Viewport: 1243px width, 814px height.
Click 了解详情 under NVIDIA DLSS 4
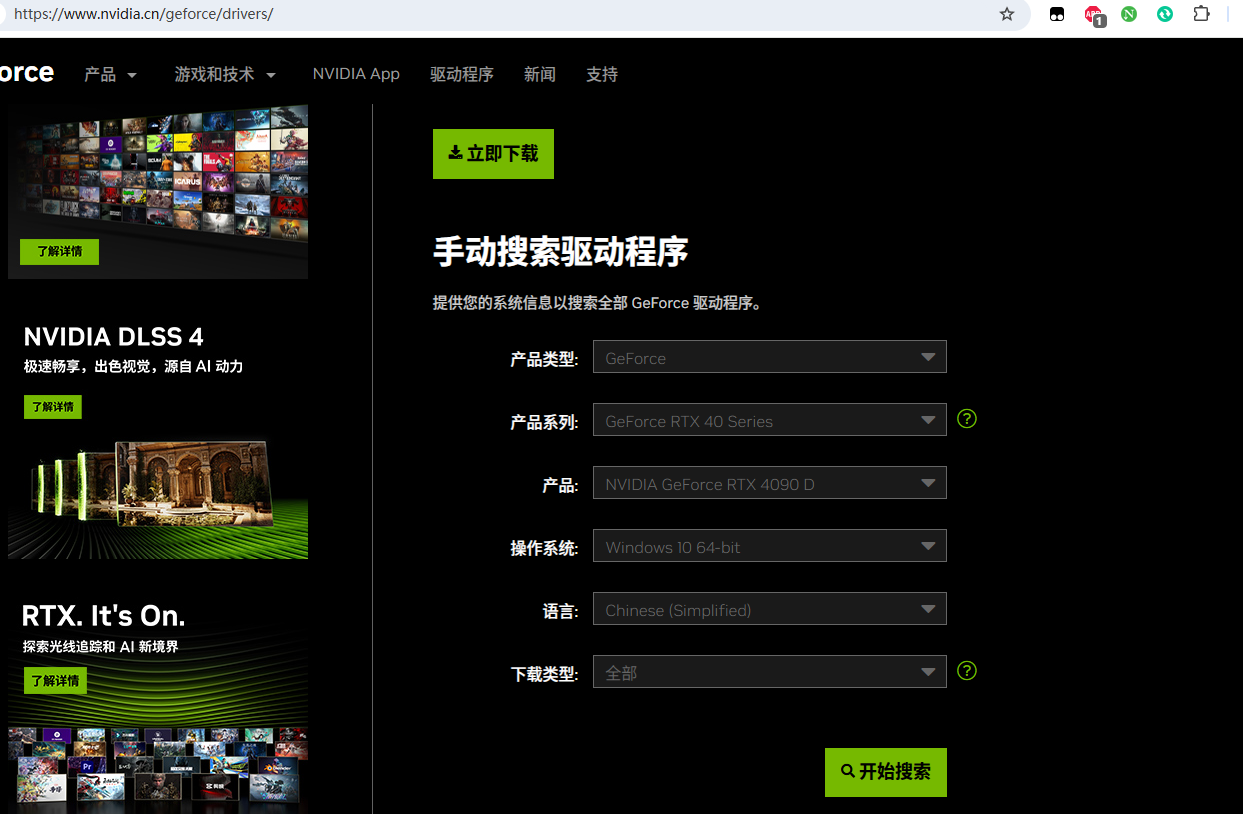coord(53,407)
